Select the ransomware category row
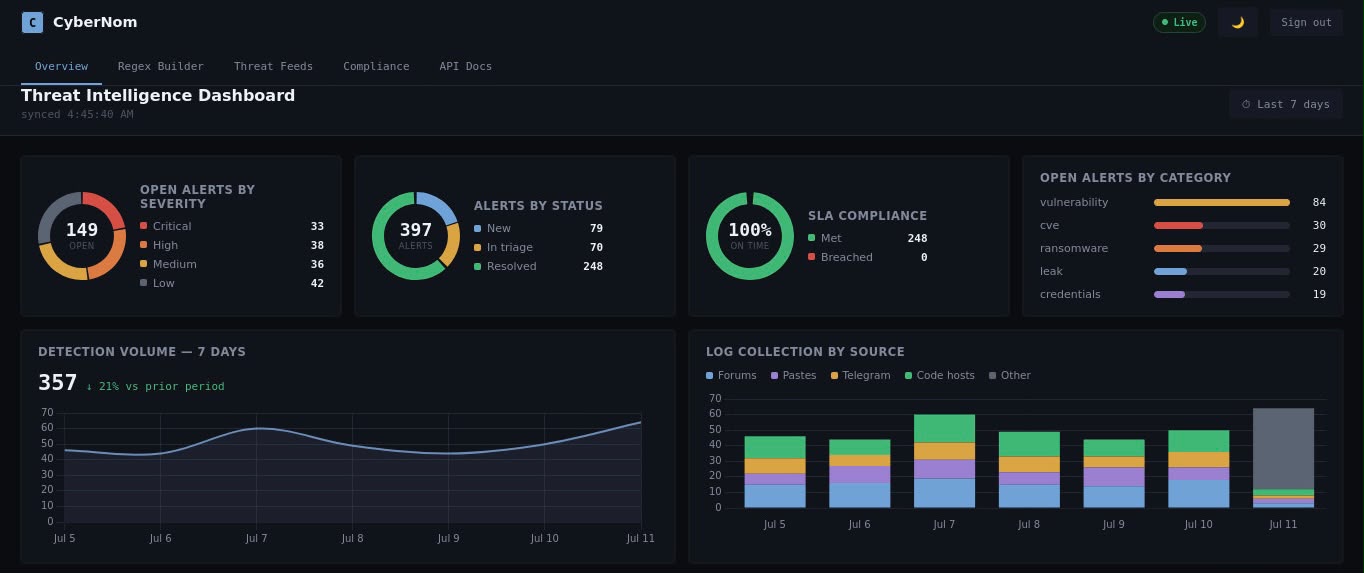 click(x=1183, y=248)
